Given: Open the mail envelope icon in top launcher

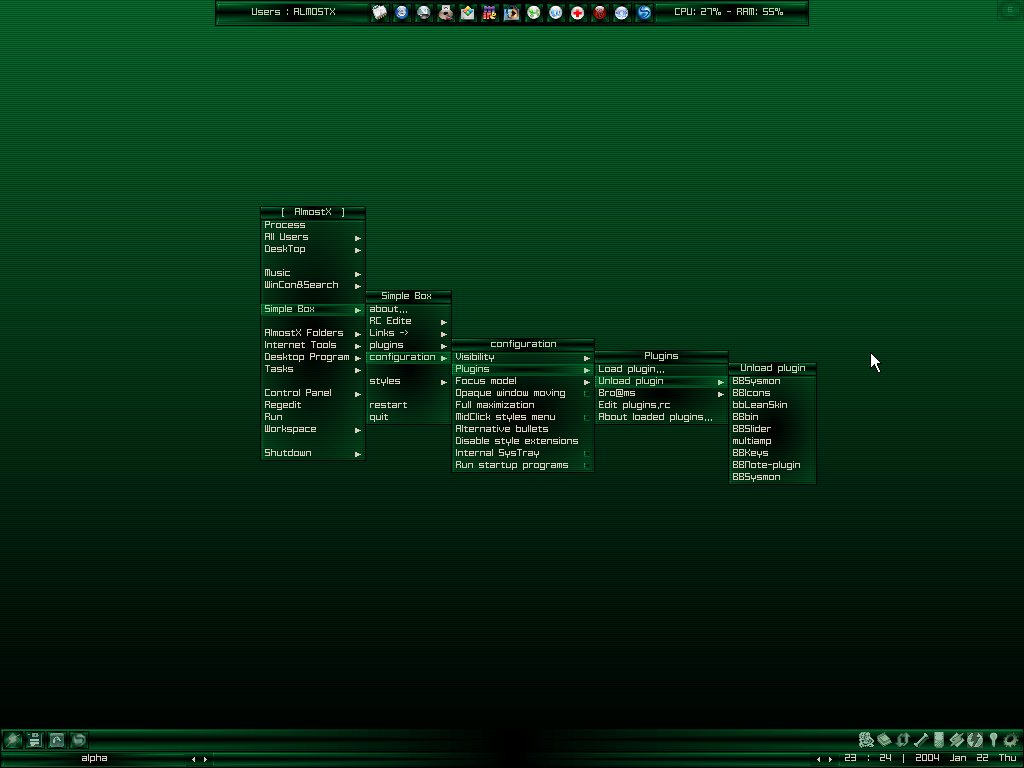Looking at the screenshot, I should point(467,13).
